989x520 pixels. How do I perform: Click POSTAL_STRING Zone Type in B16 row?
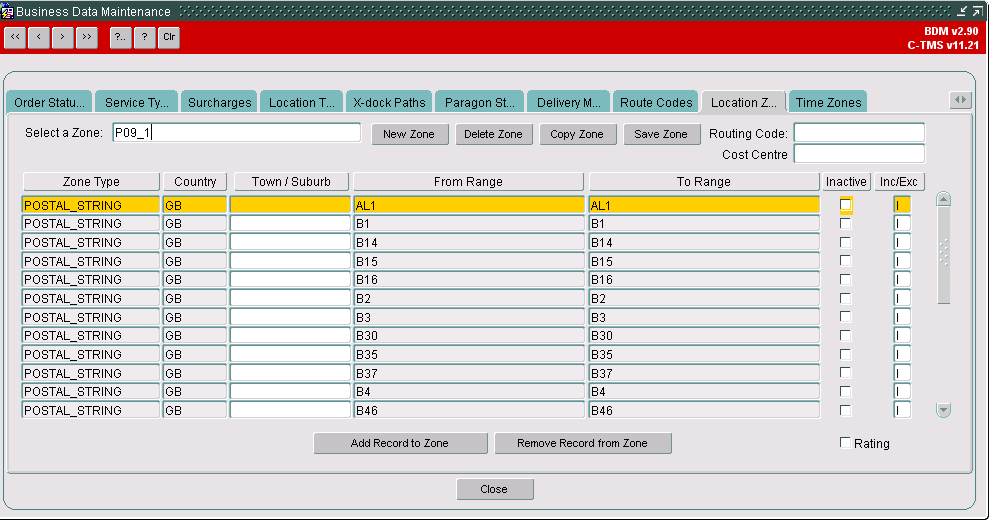pos(91,280)
